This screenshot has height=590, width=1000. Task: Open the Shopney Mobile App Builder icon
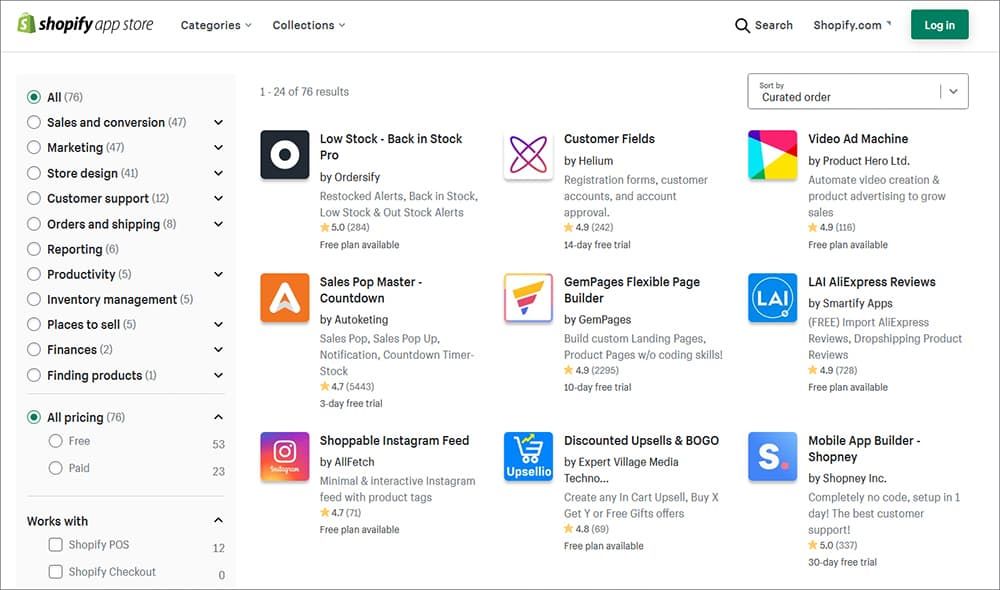point(772,457)
